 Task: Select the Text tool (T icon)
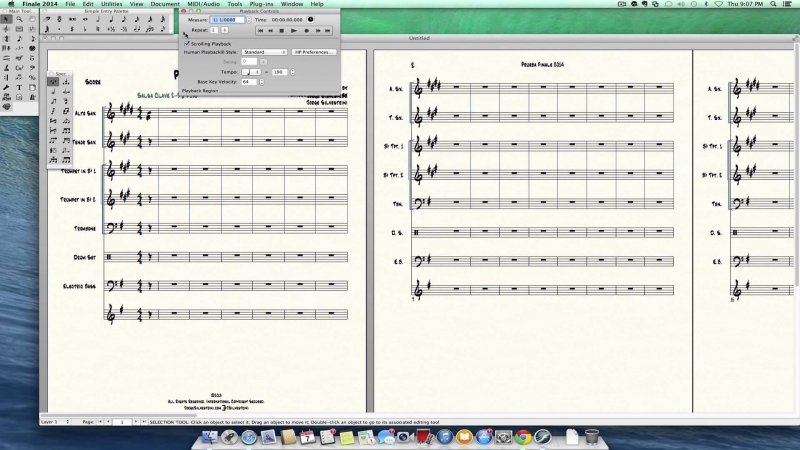[x=19, y=87]
